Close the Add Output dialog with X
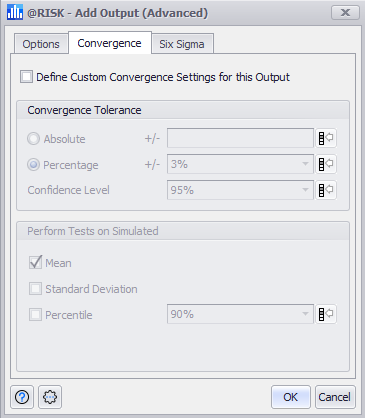The height and width of the screenshot is (418, 365). [345, 13]
